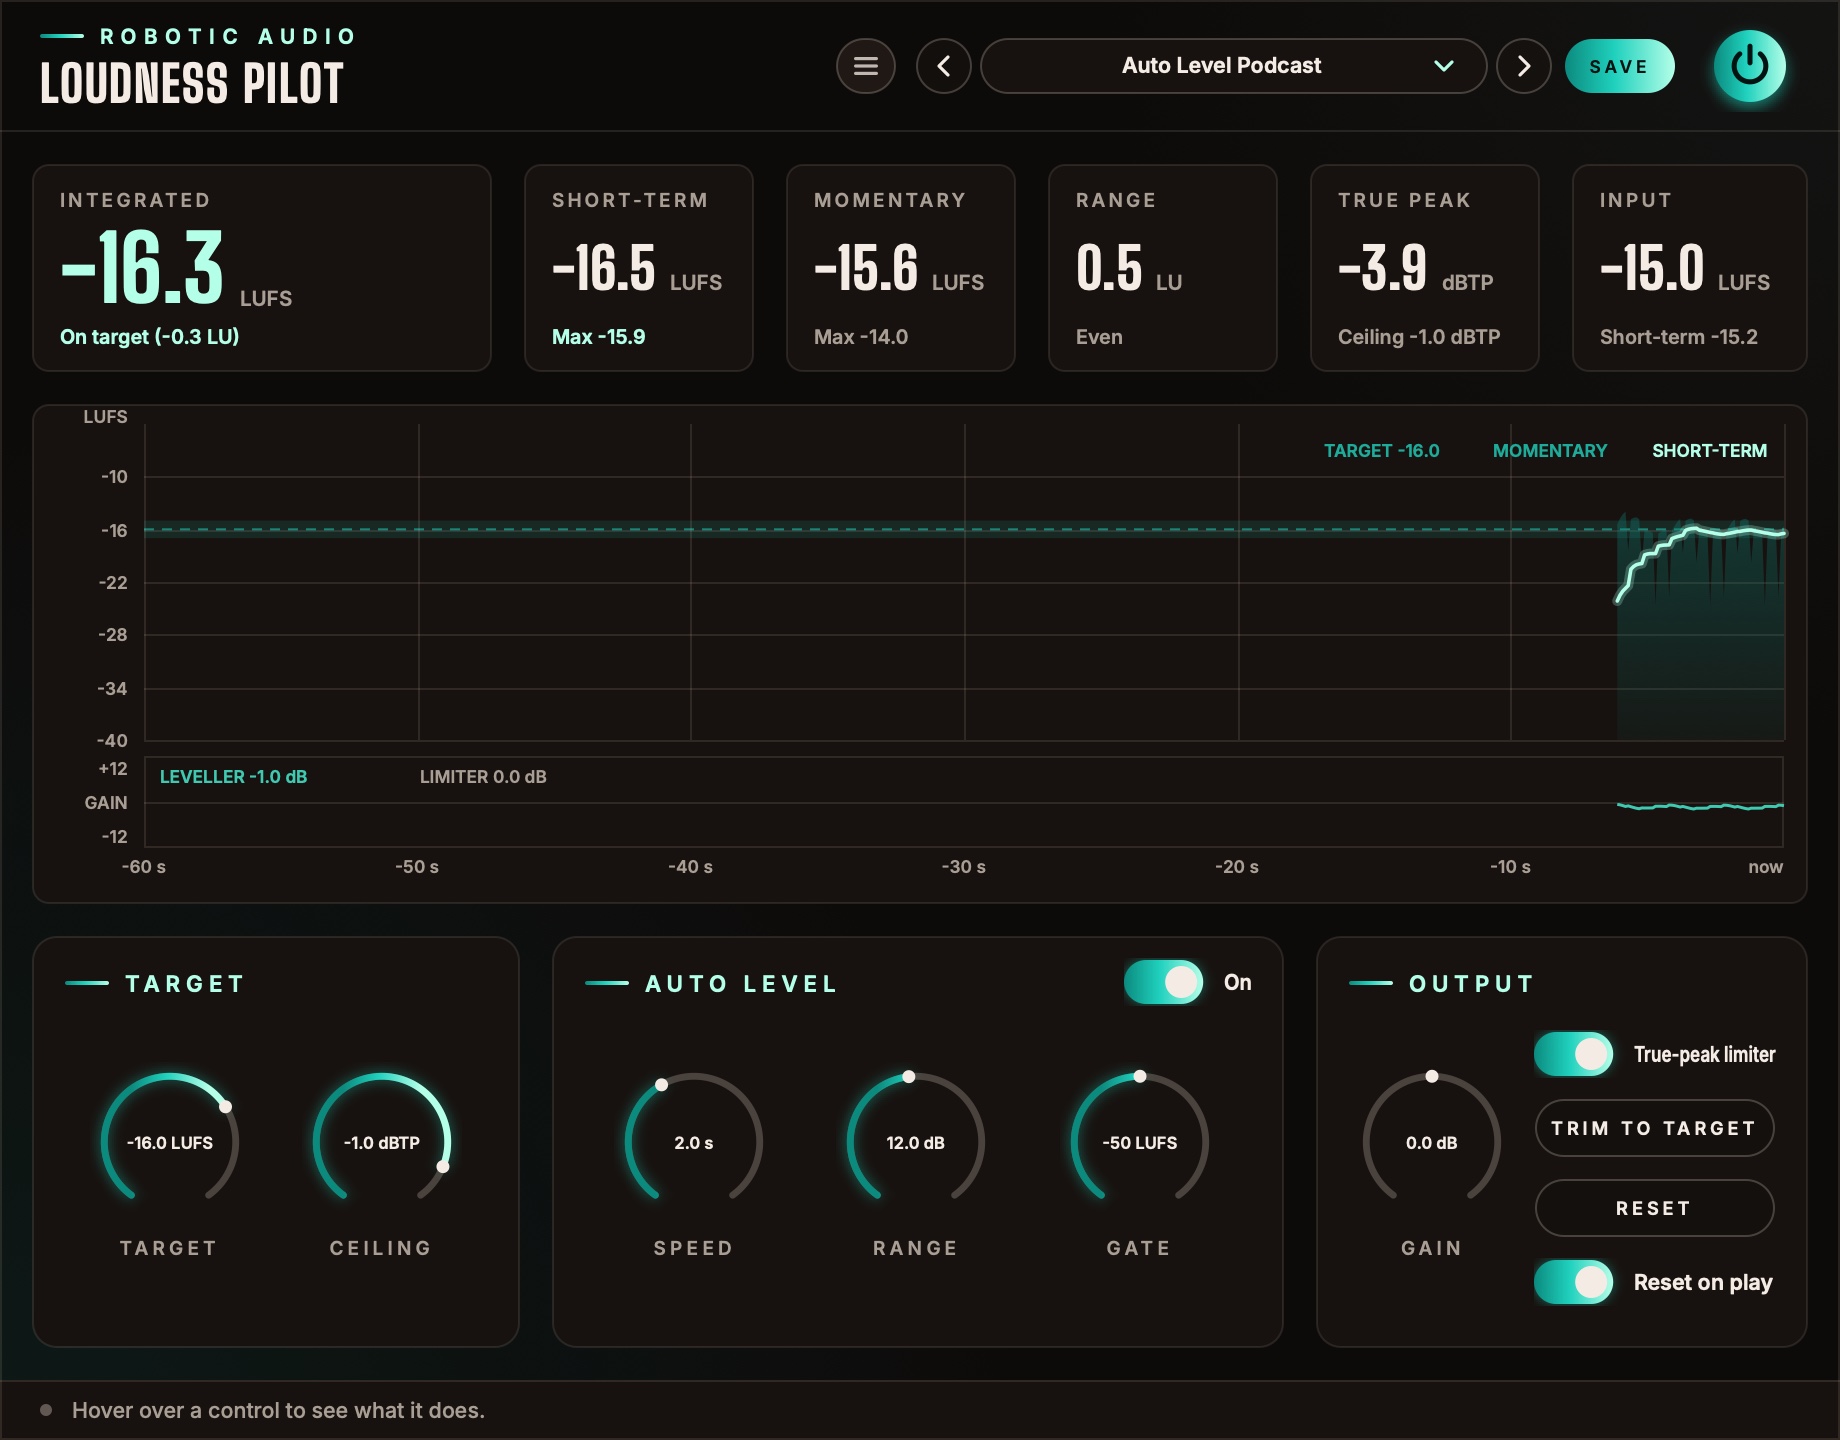The height and width of the screenshot is (1440, 1840).
Task: Click the Short-term -15.2 input text
Action: pyautogui.click(x=1679, y=337)
